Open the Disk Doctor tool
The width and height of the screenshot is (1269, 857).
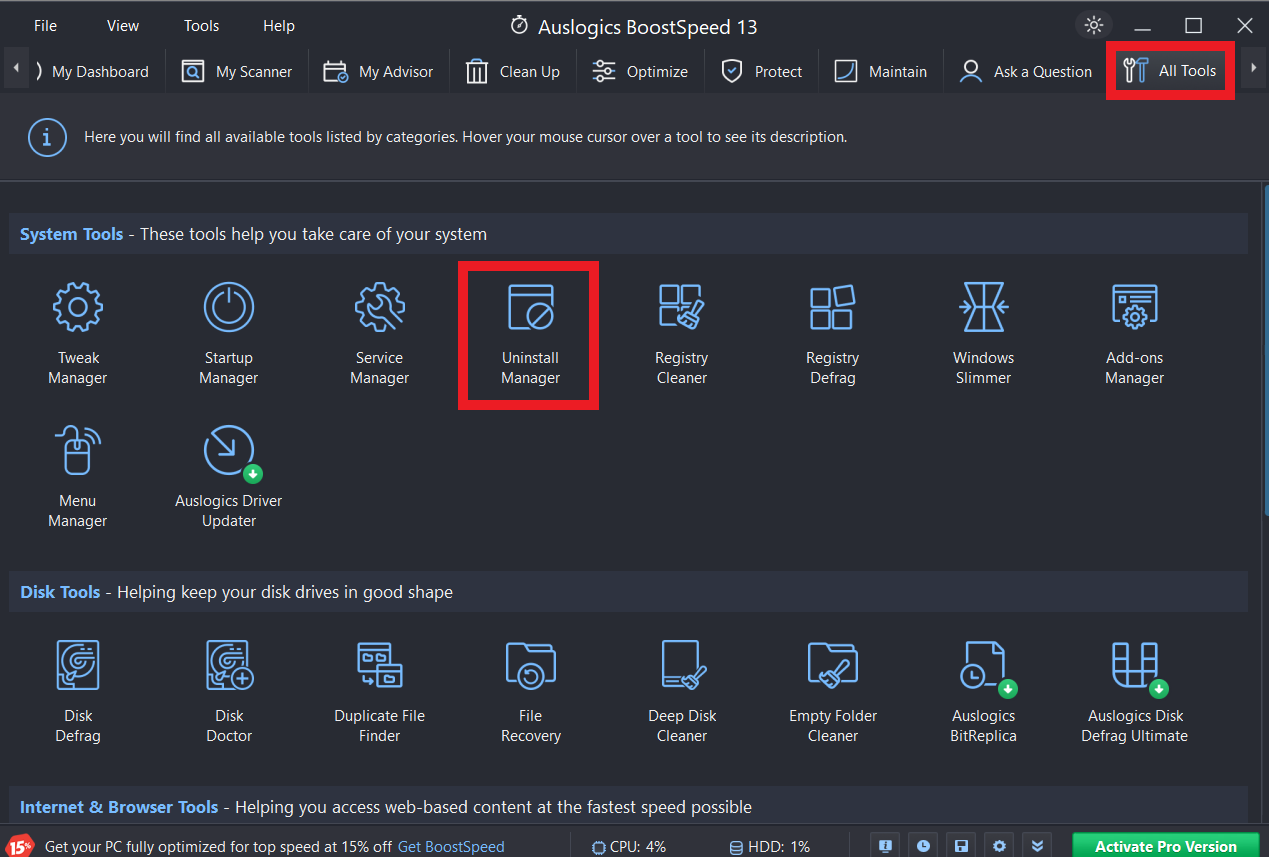pos(228,691)
